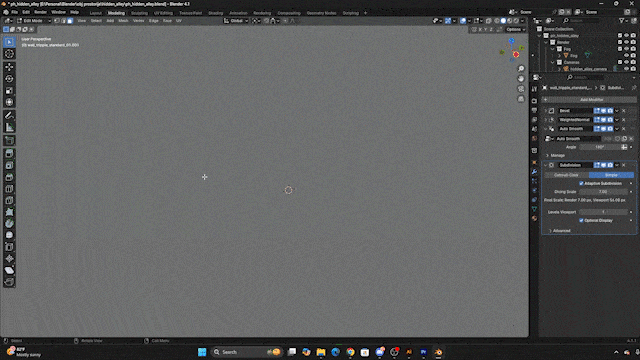Toggle Adaptive Subdivision checkbox
The width and height of the screenshot is (640, 360).
[581, 183]
